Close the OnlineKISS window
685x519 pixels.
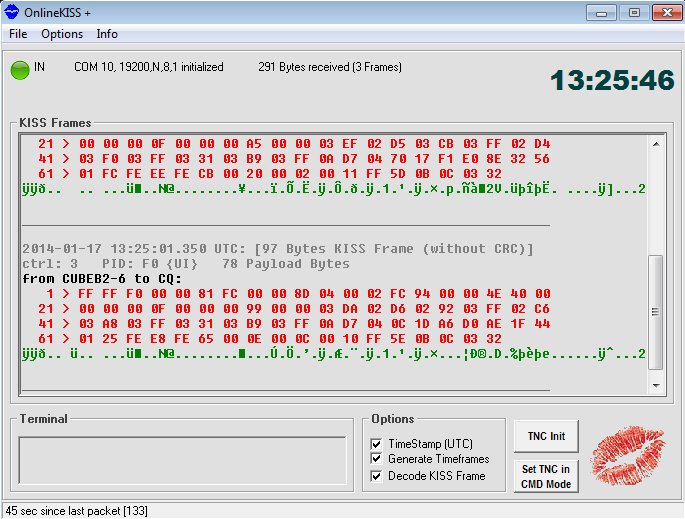tap(667, 13)
